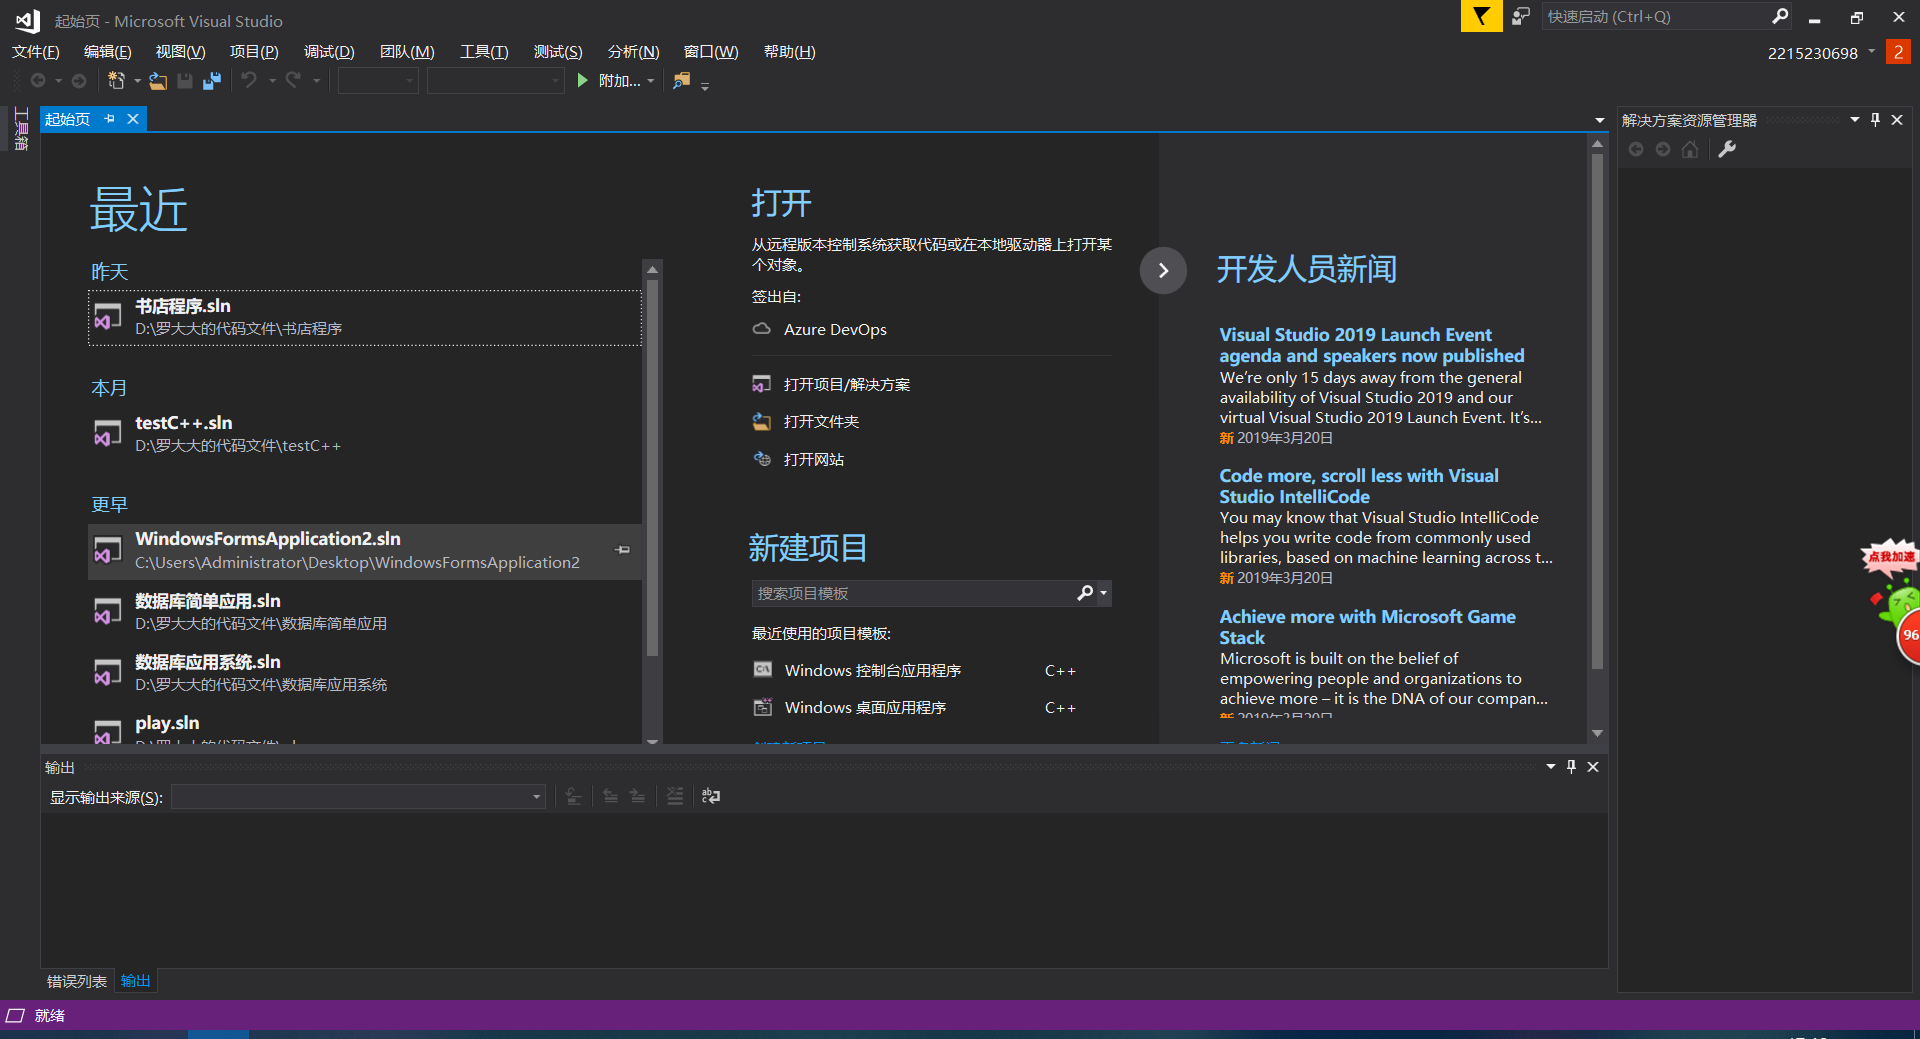Click the green Start/Attach play icon
1920x1039 pixels.
click(583, 80)
